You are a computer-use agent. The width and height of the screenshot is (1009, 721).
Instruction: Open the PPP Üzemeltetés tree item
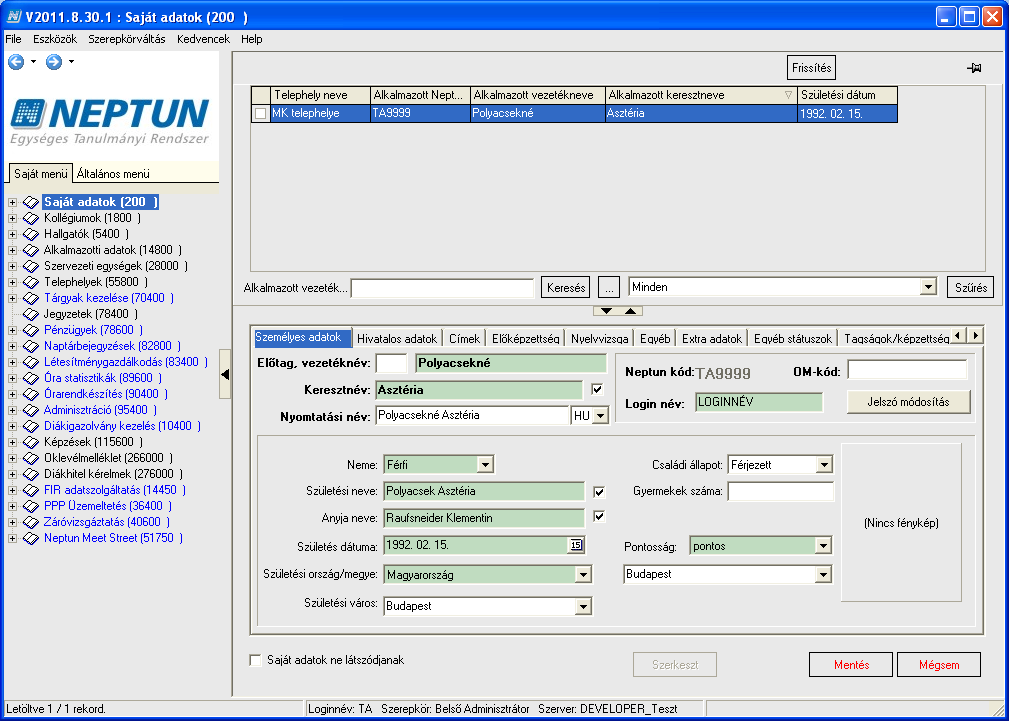108,506
